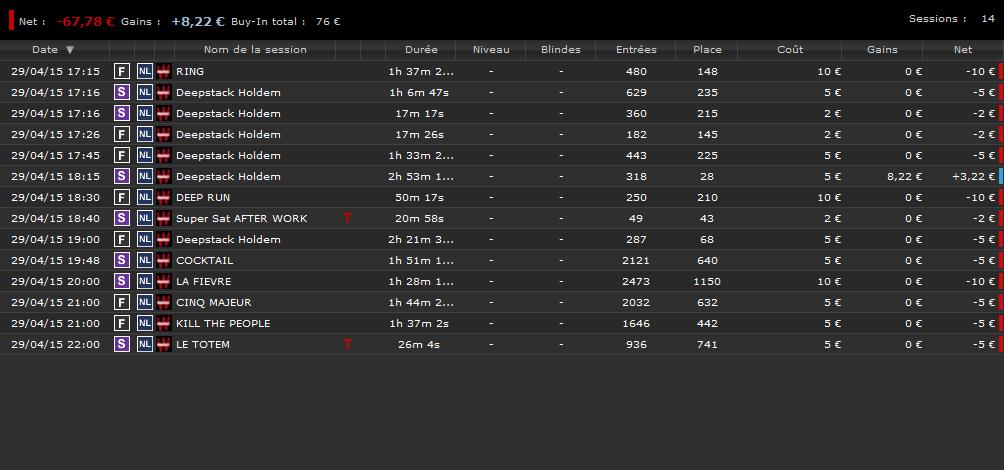Click the 49 entries cell
This screenshot has height=470, width=1004.
[636, 218]
